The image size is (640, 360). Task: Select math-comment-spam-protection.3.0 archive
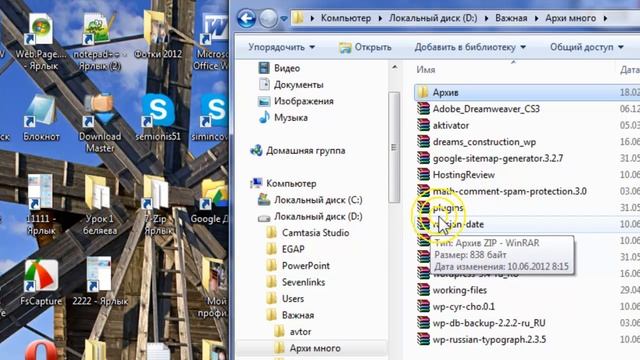502,191
